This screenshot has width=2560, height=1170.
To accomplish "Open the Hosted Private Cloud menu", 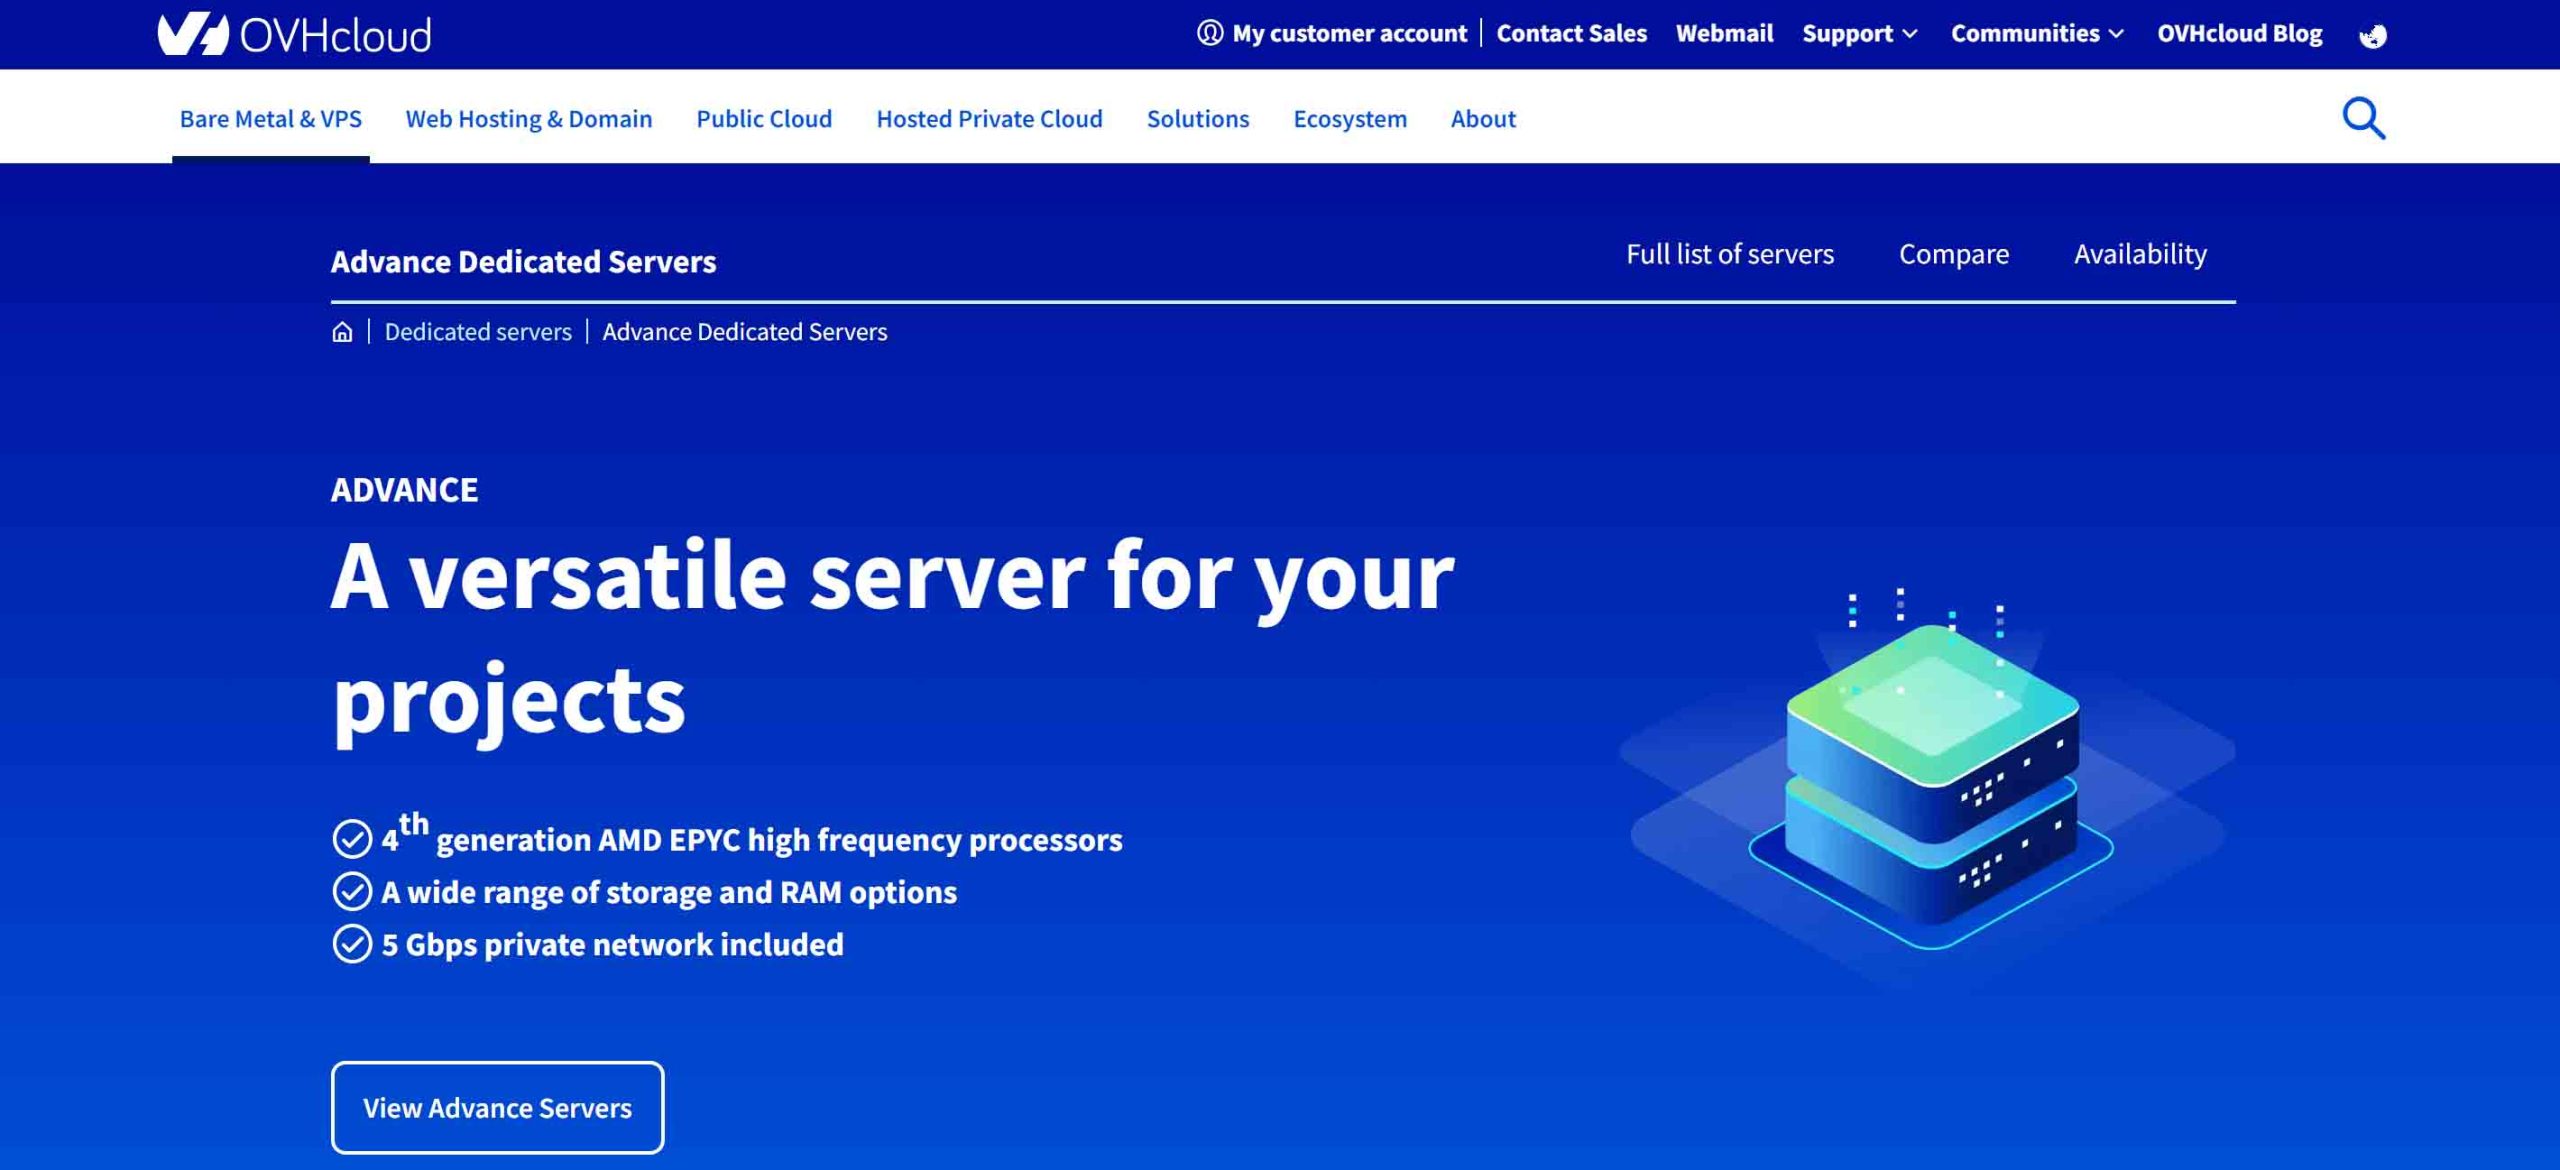I will (x=989, y=118).
